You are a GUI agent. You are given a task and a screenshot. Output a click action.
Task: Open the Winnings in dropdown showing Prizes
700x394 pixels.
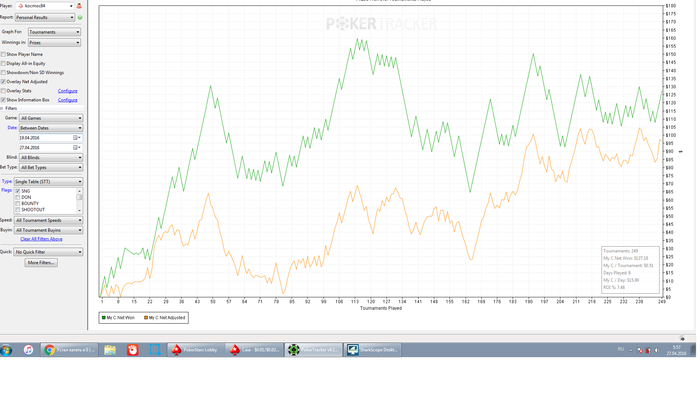point(54,43)
